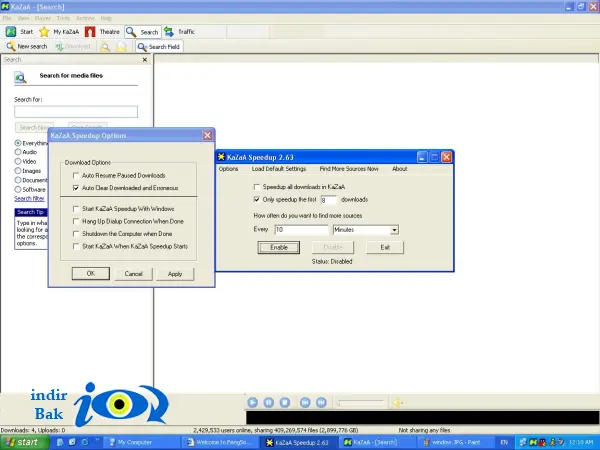Click the yellow folder toolbar icon
Image resolution: width=600 pixels, height=450 pixels.
click(121, 47)
